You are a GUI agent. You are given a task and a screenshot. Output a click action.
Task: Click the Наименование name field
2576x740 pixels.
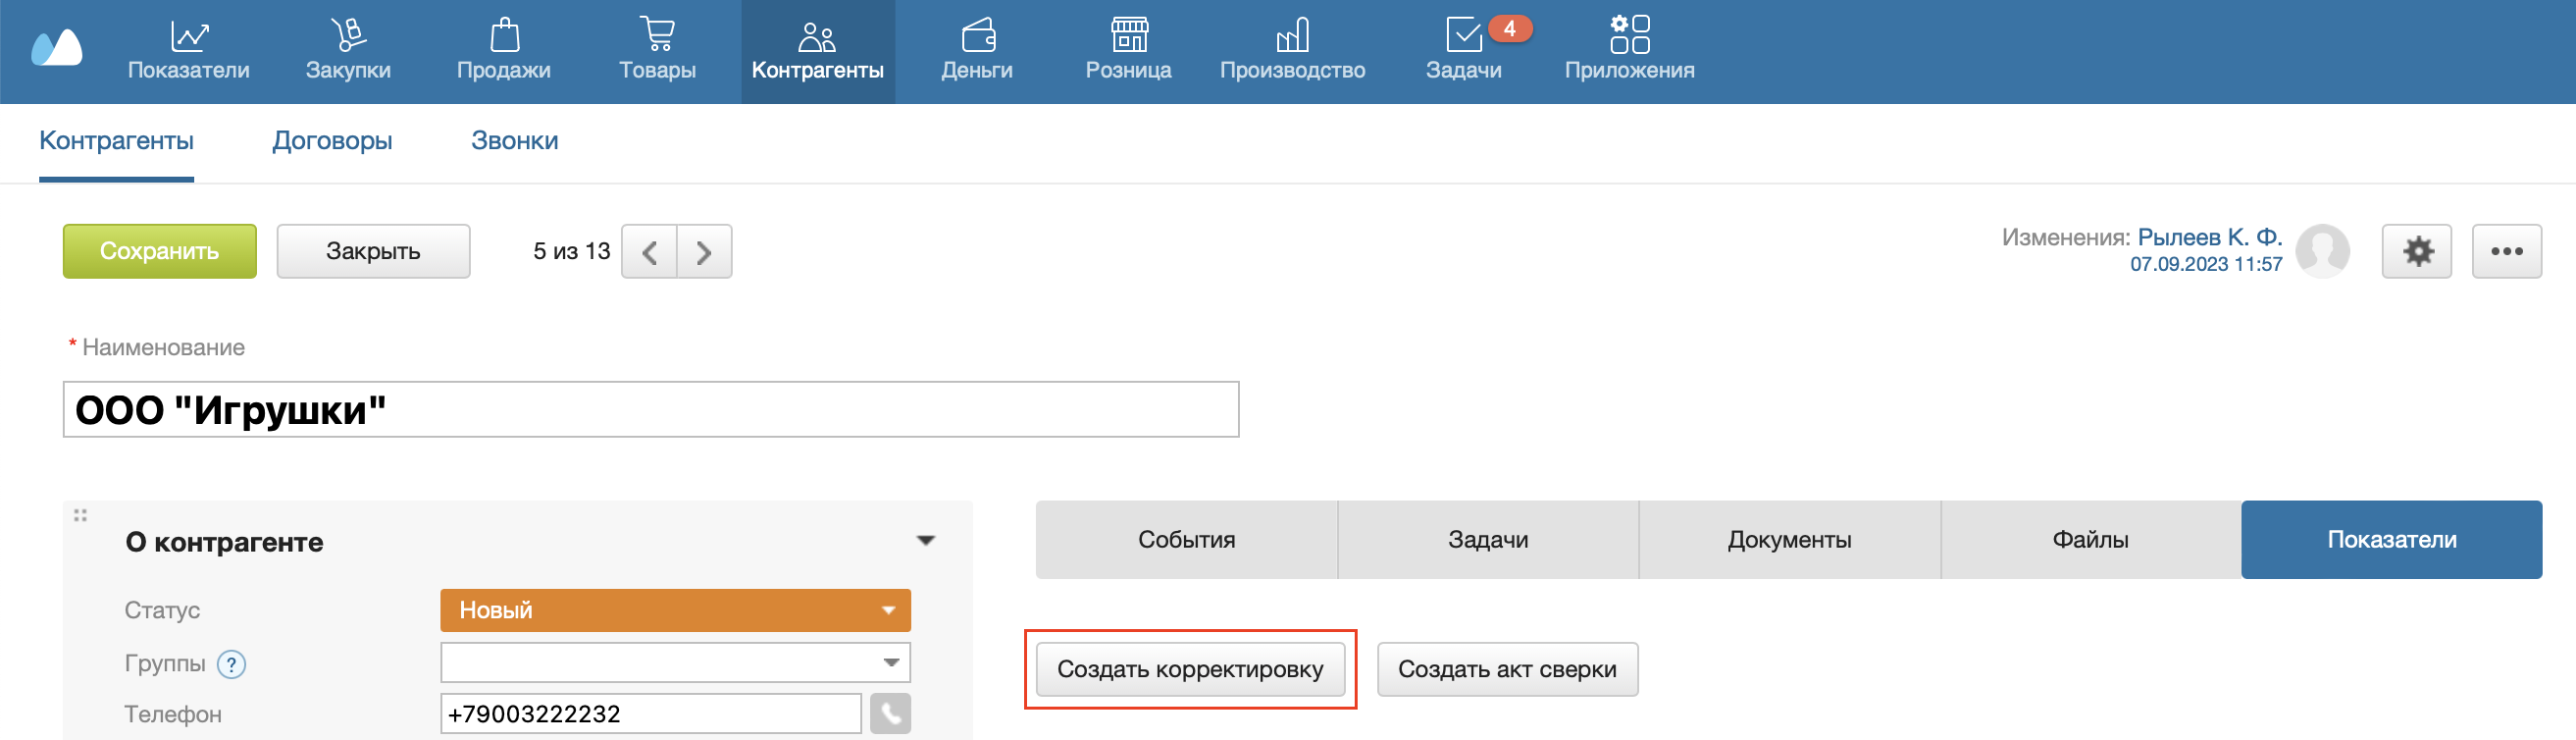pos(651,409)
